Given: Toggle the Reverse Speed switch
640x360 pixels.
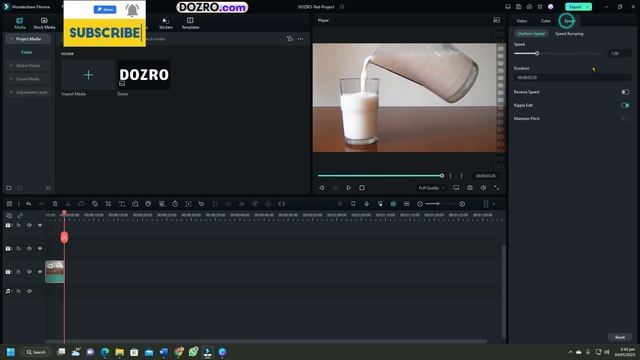Looking at the screenshot, I should coord(625,92).
